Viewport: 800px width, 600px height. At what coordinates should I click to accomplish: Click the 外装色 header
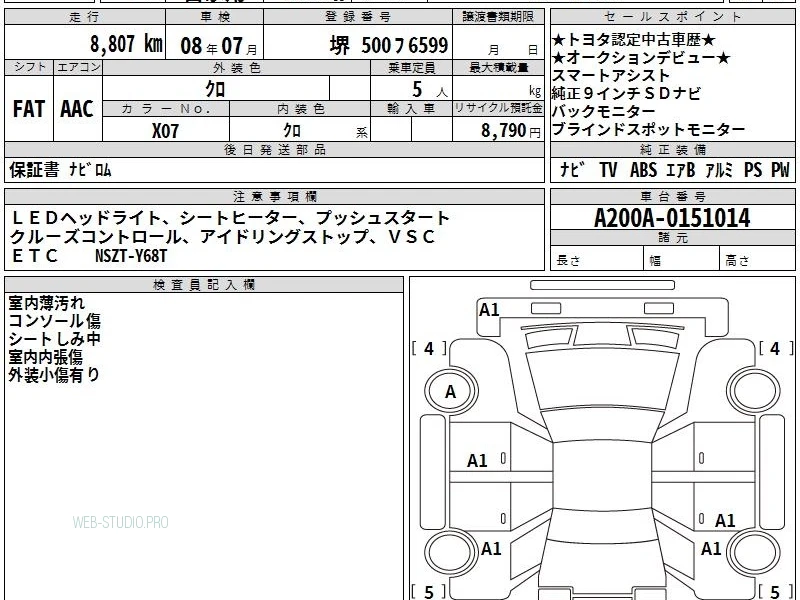coord(236,68)
